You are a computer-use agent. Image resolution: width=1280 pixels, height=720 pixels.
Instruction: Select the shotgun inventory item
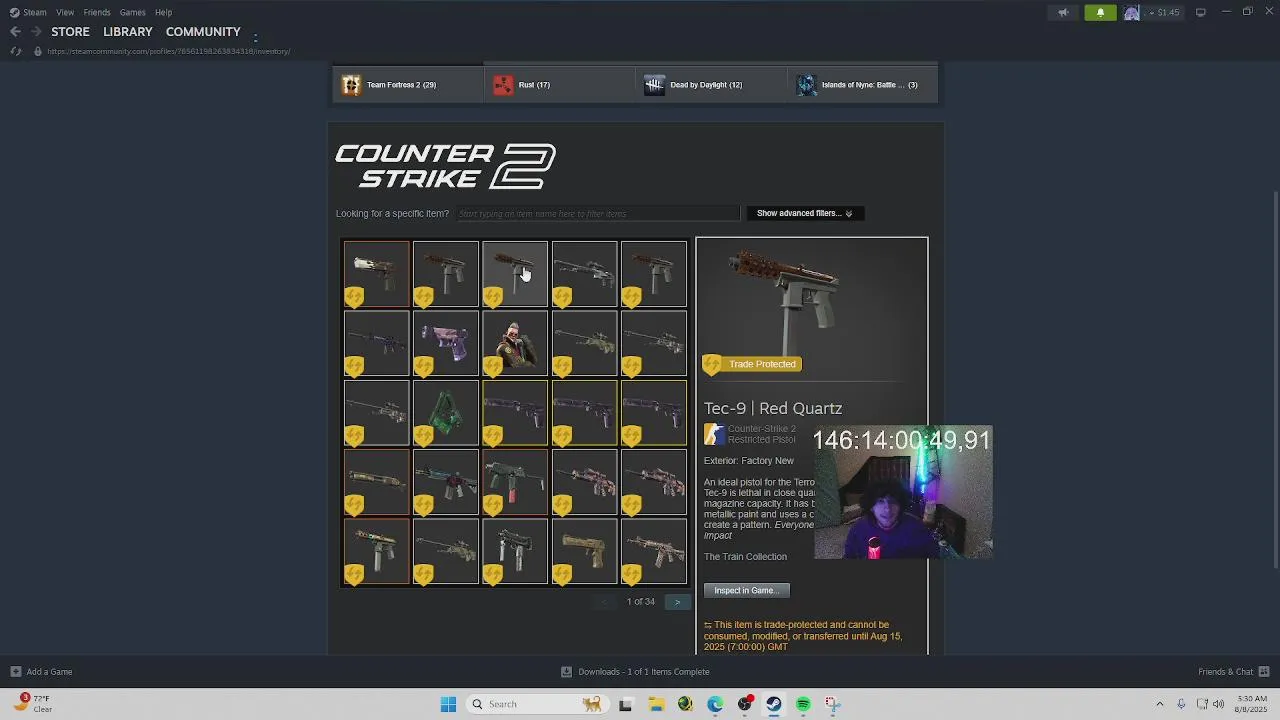377,482
